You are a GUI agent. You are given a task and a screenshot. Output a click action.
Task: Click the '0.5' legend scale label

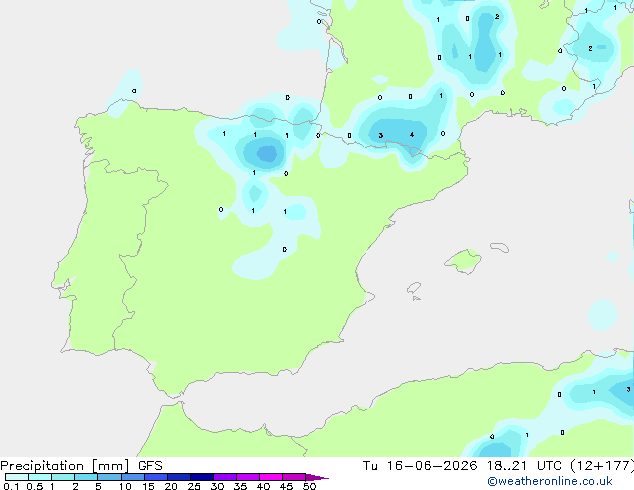click(35, 486)
